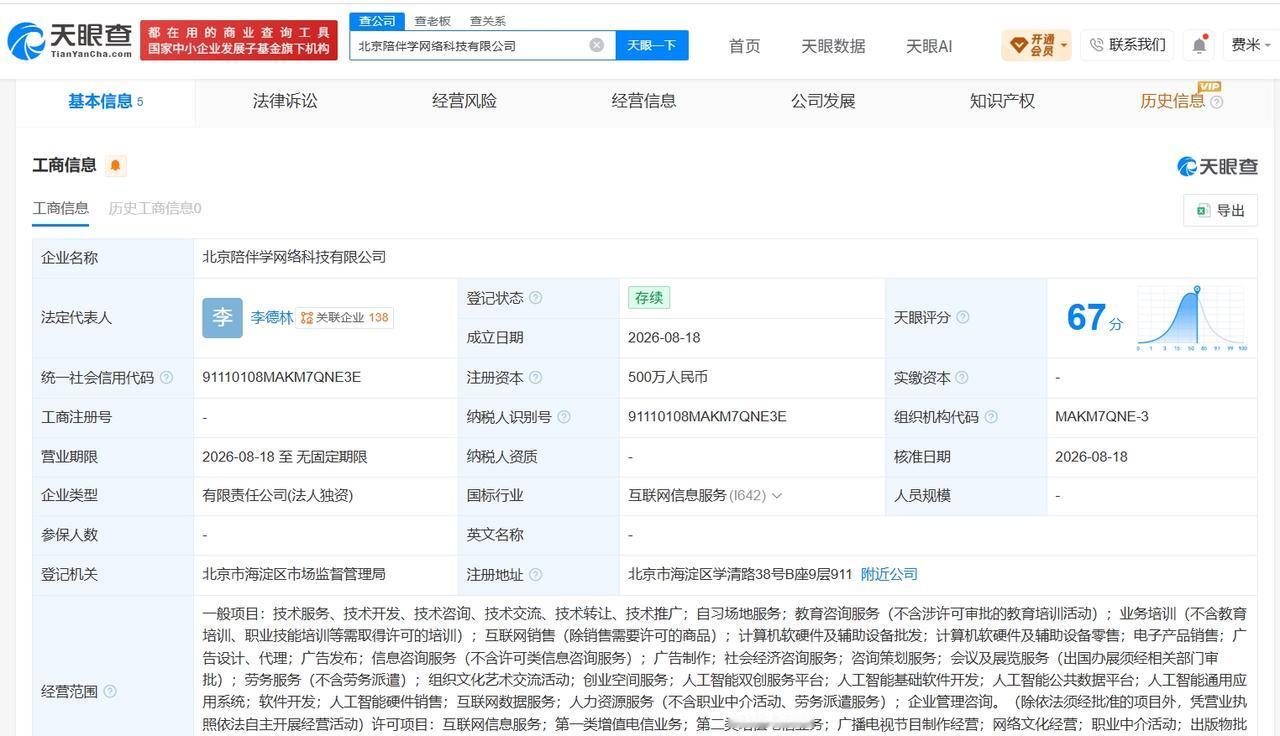Open the 公司发展 tab

823,101
